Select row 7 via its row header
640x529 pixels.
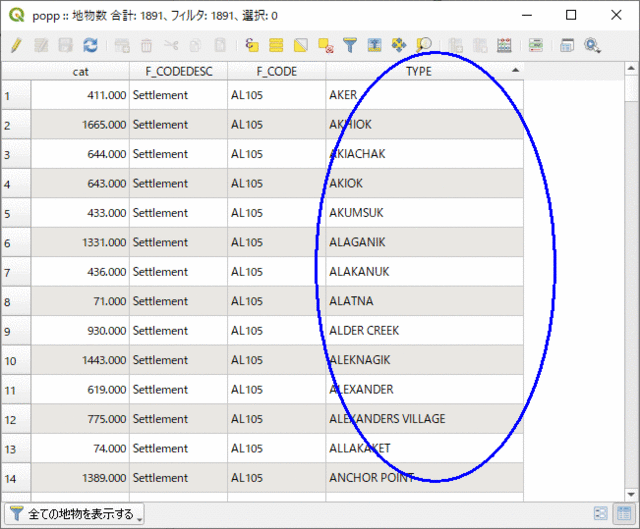point(16,272)
